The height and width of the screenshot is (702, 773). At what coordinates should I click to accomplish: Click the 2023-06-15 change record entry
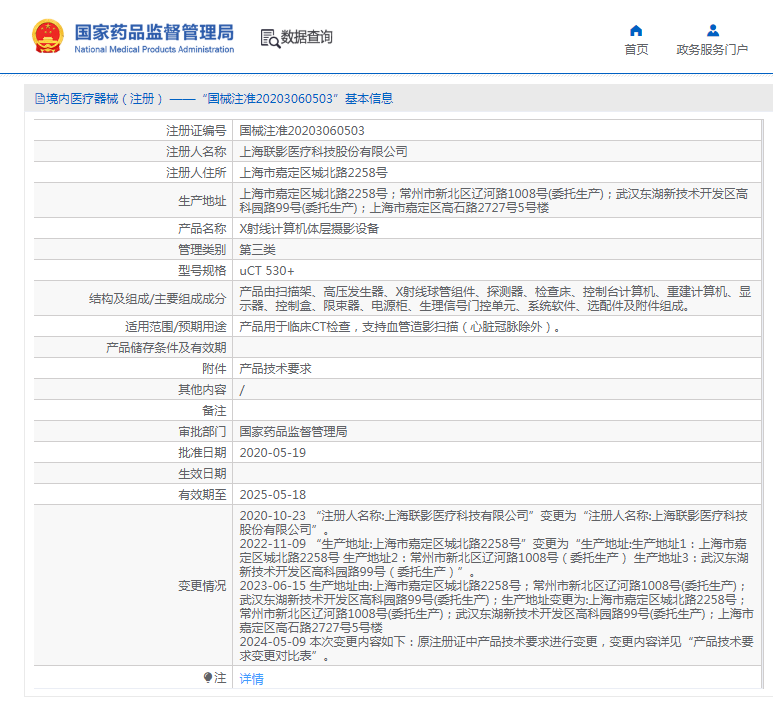496,607
